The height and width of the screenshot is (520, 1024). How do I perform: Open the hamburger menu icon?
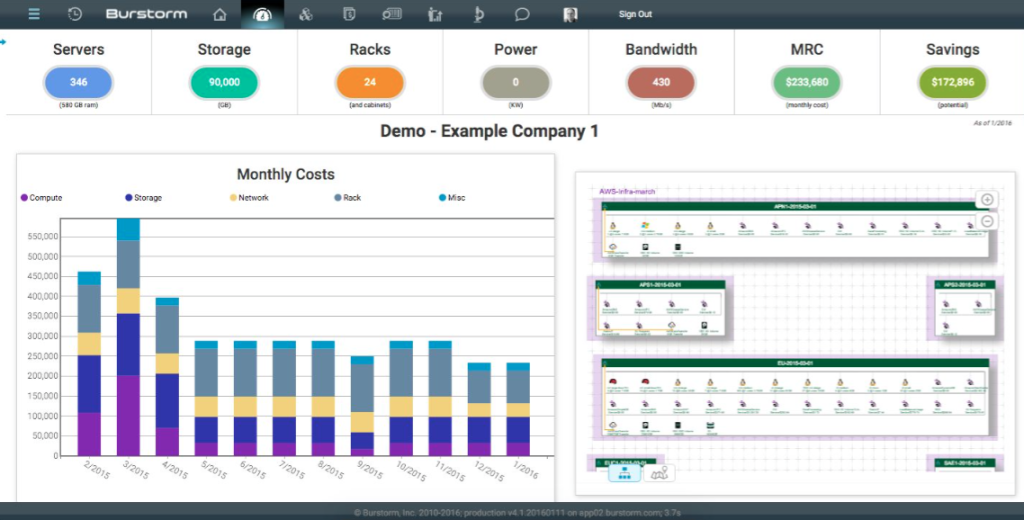tap(34, 14)
